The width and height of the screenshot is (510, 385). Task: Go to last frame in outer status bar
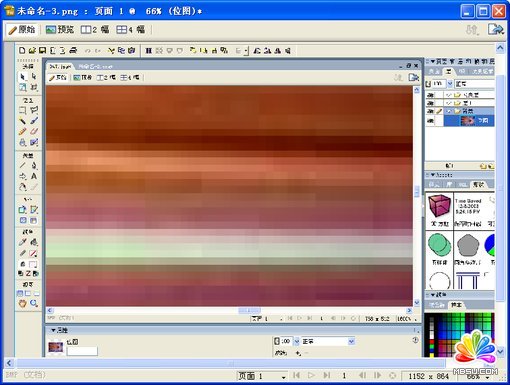point(327,376)
